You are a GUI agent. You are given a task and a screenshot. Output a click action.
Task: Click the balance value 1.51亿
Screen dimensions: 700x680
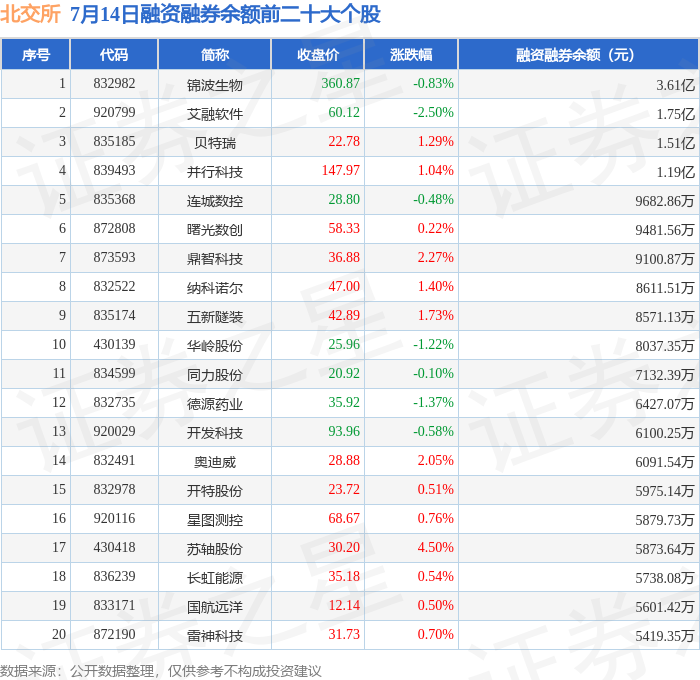(x=675, y=143)
